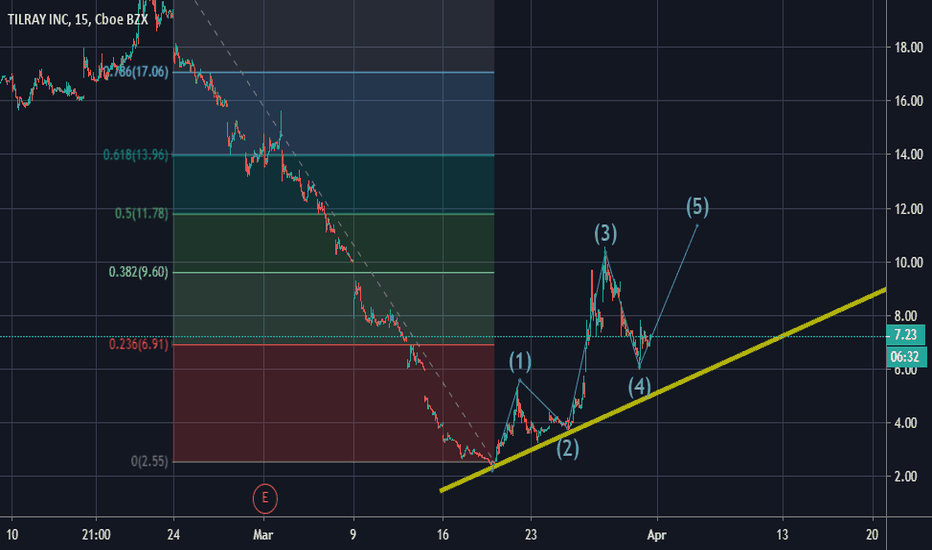Click the current price tag 7.23
The width and height of the screenshot is (932, 550).
click(905, 335)
